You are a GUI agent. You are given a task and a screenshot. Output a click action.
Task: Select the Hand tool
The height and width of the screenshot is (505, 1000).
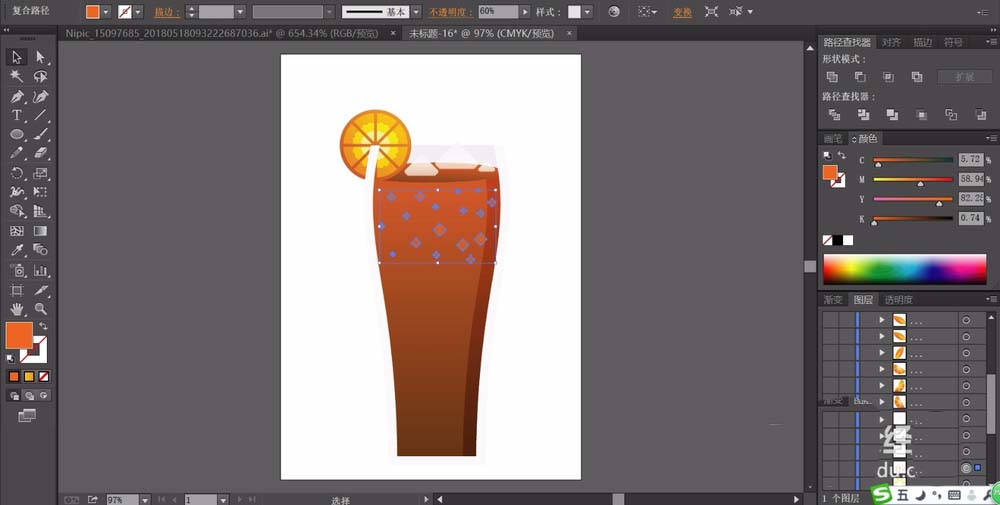(17, 309)
